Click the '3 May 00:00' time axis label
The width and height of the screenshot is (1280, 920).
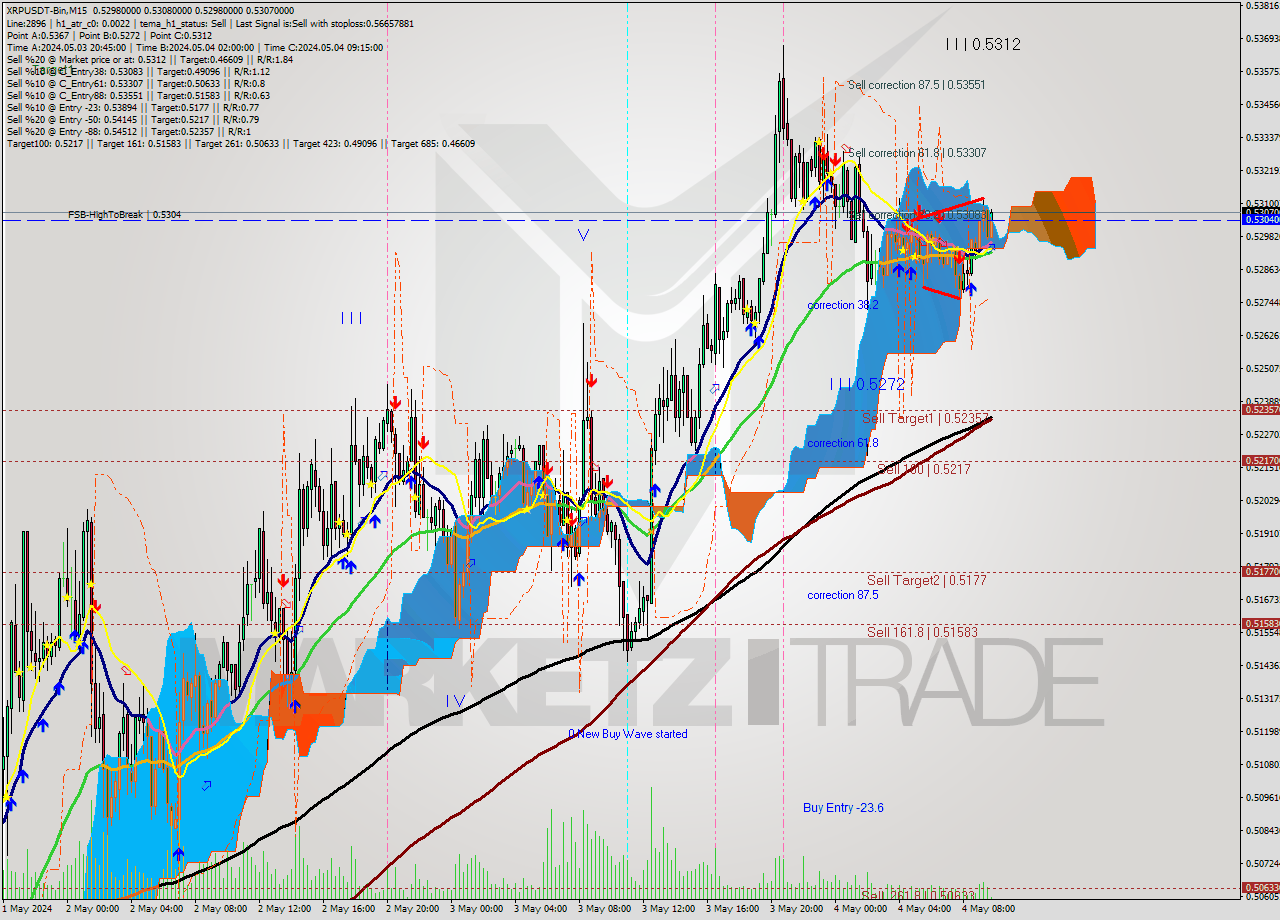pos(476,909)
